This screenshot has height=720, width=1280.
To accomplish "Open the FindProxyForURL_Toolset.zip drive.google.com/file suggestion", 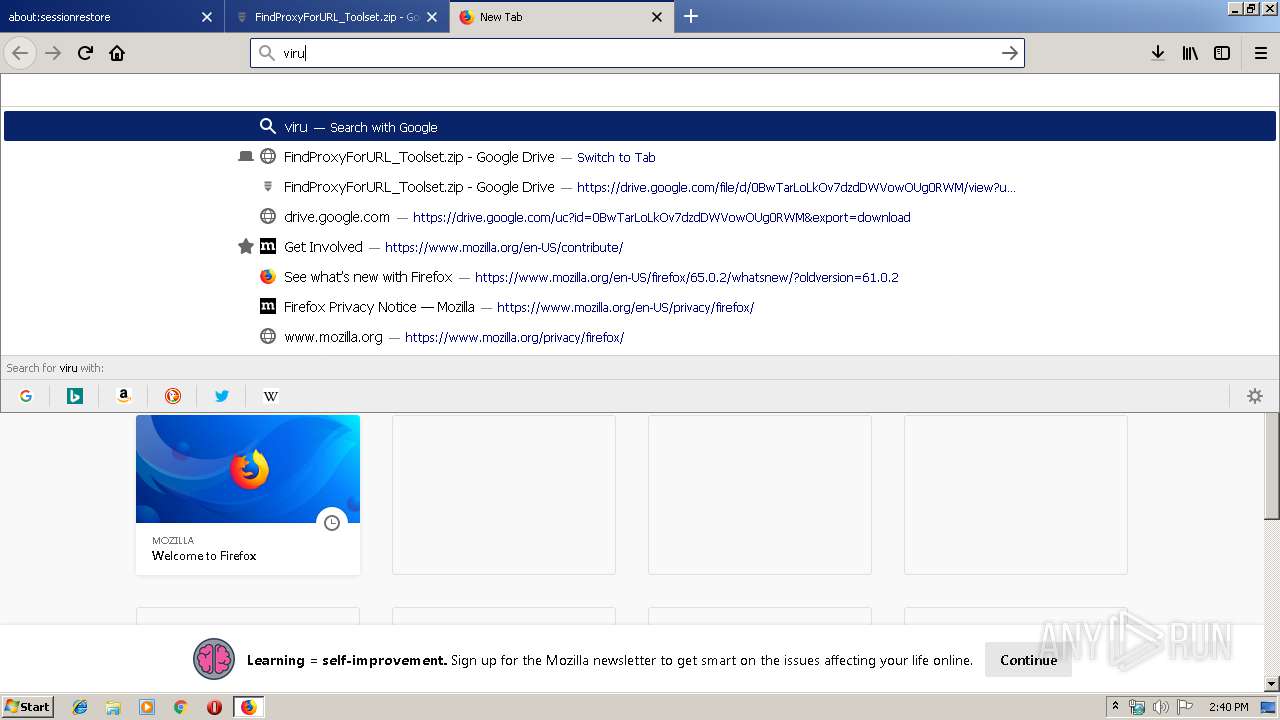I will (x=640, y=187).
